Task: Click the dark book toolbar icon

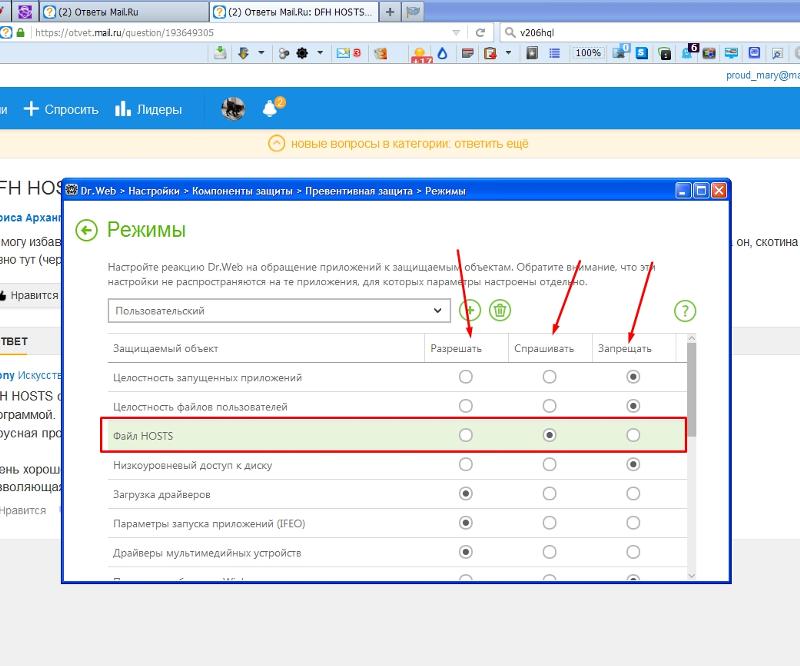Action: (x=532, y=53)
